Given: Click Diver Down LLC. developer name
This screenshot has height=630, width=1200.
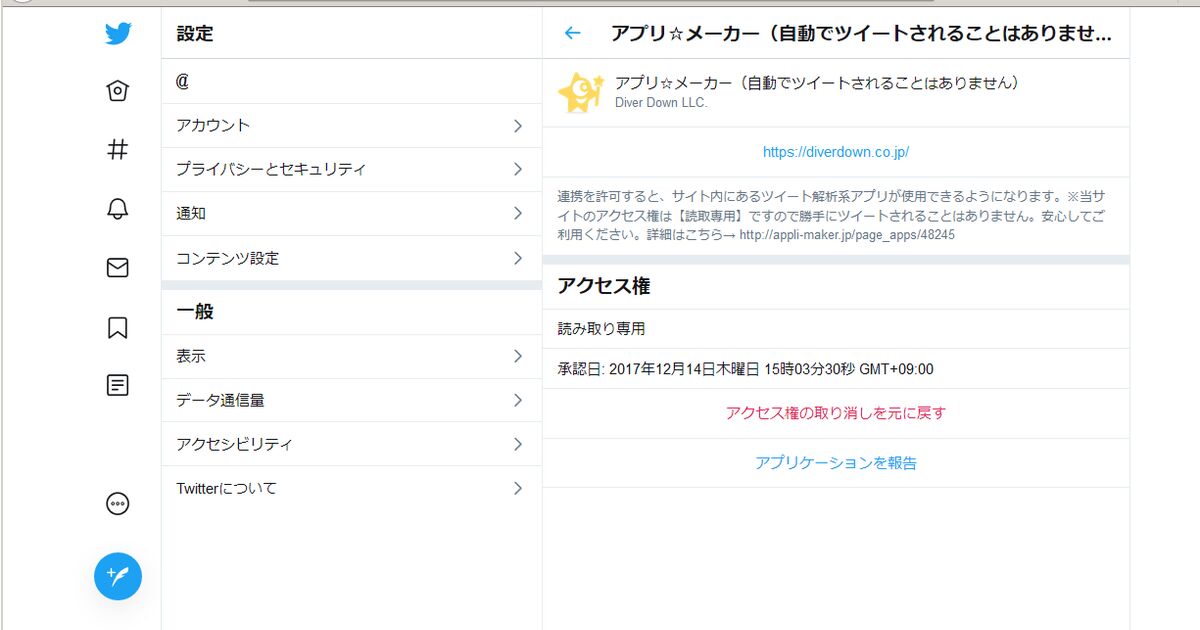Looking at the screenshot, I should pyautogui.click(x=661, y=102).
